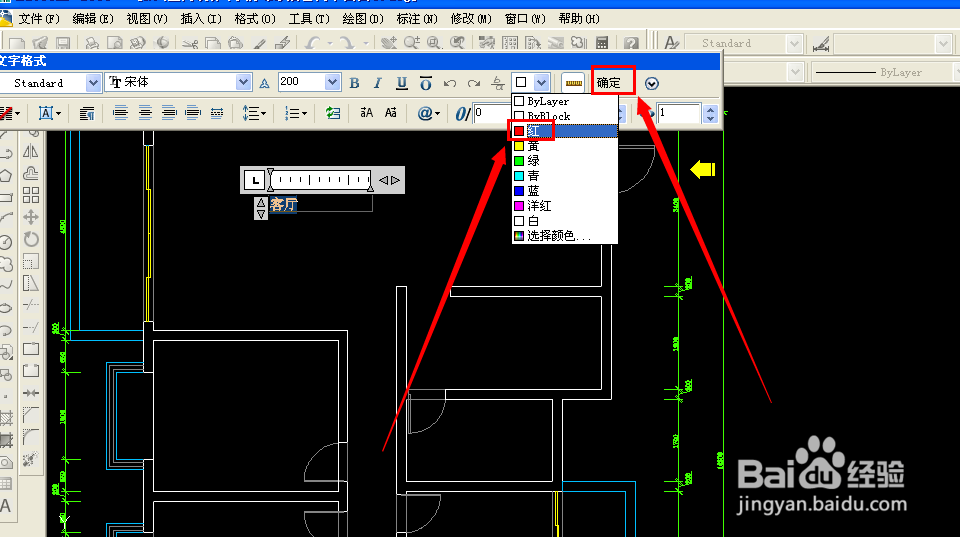Select 蓝 blue color
This screenshot has height=537, width=960.
click(564, 190)
